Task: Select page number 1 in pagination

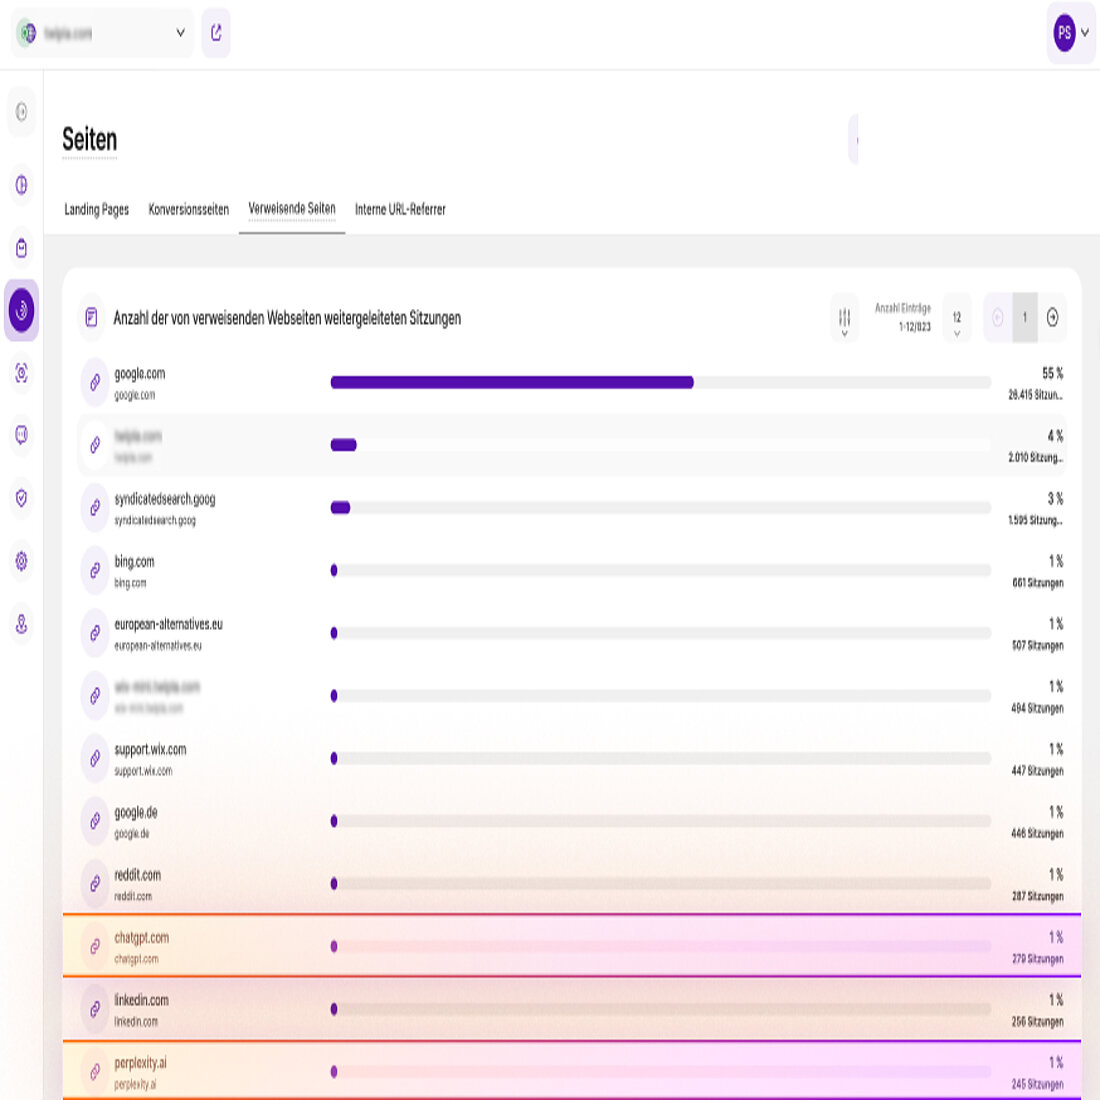Action: [x=1025, y=318]
